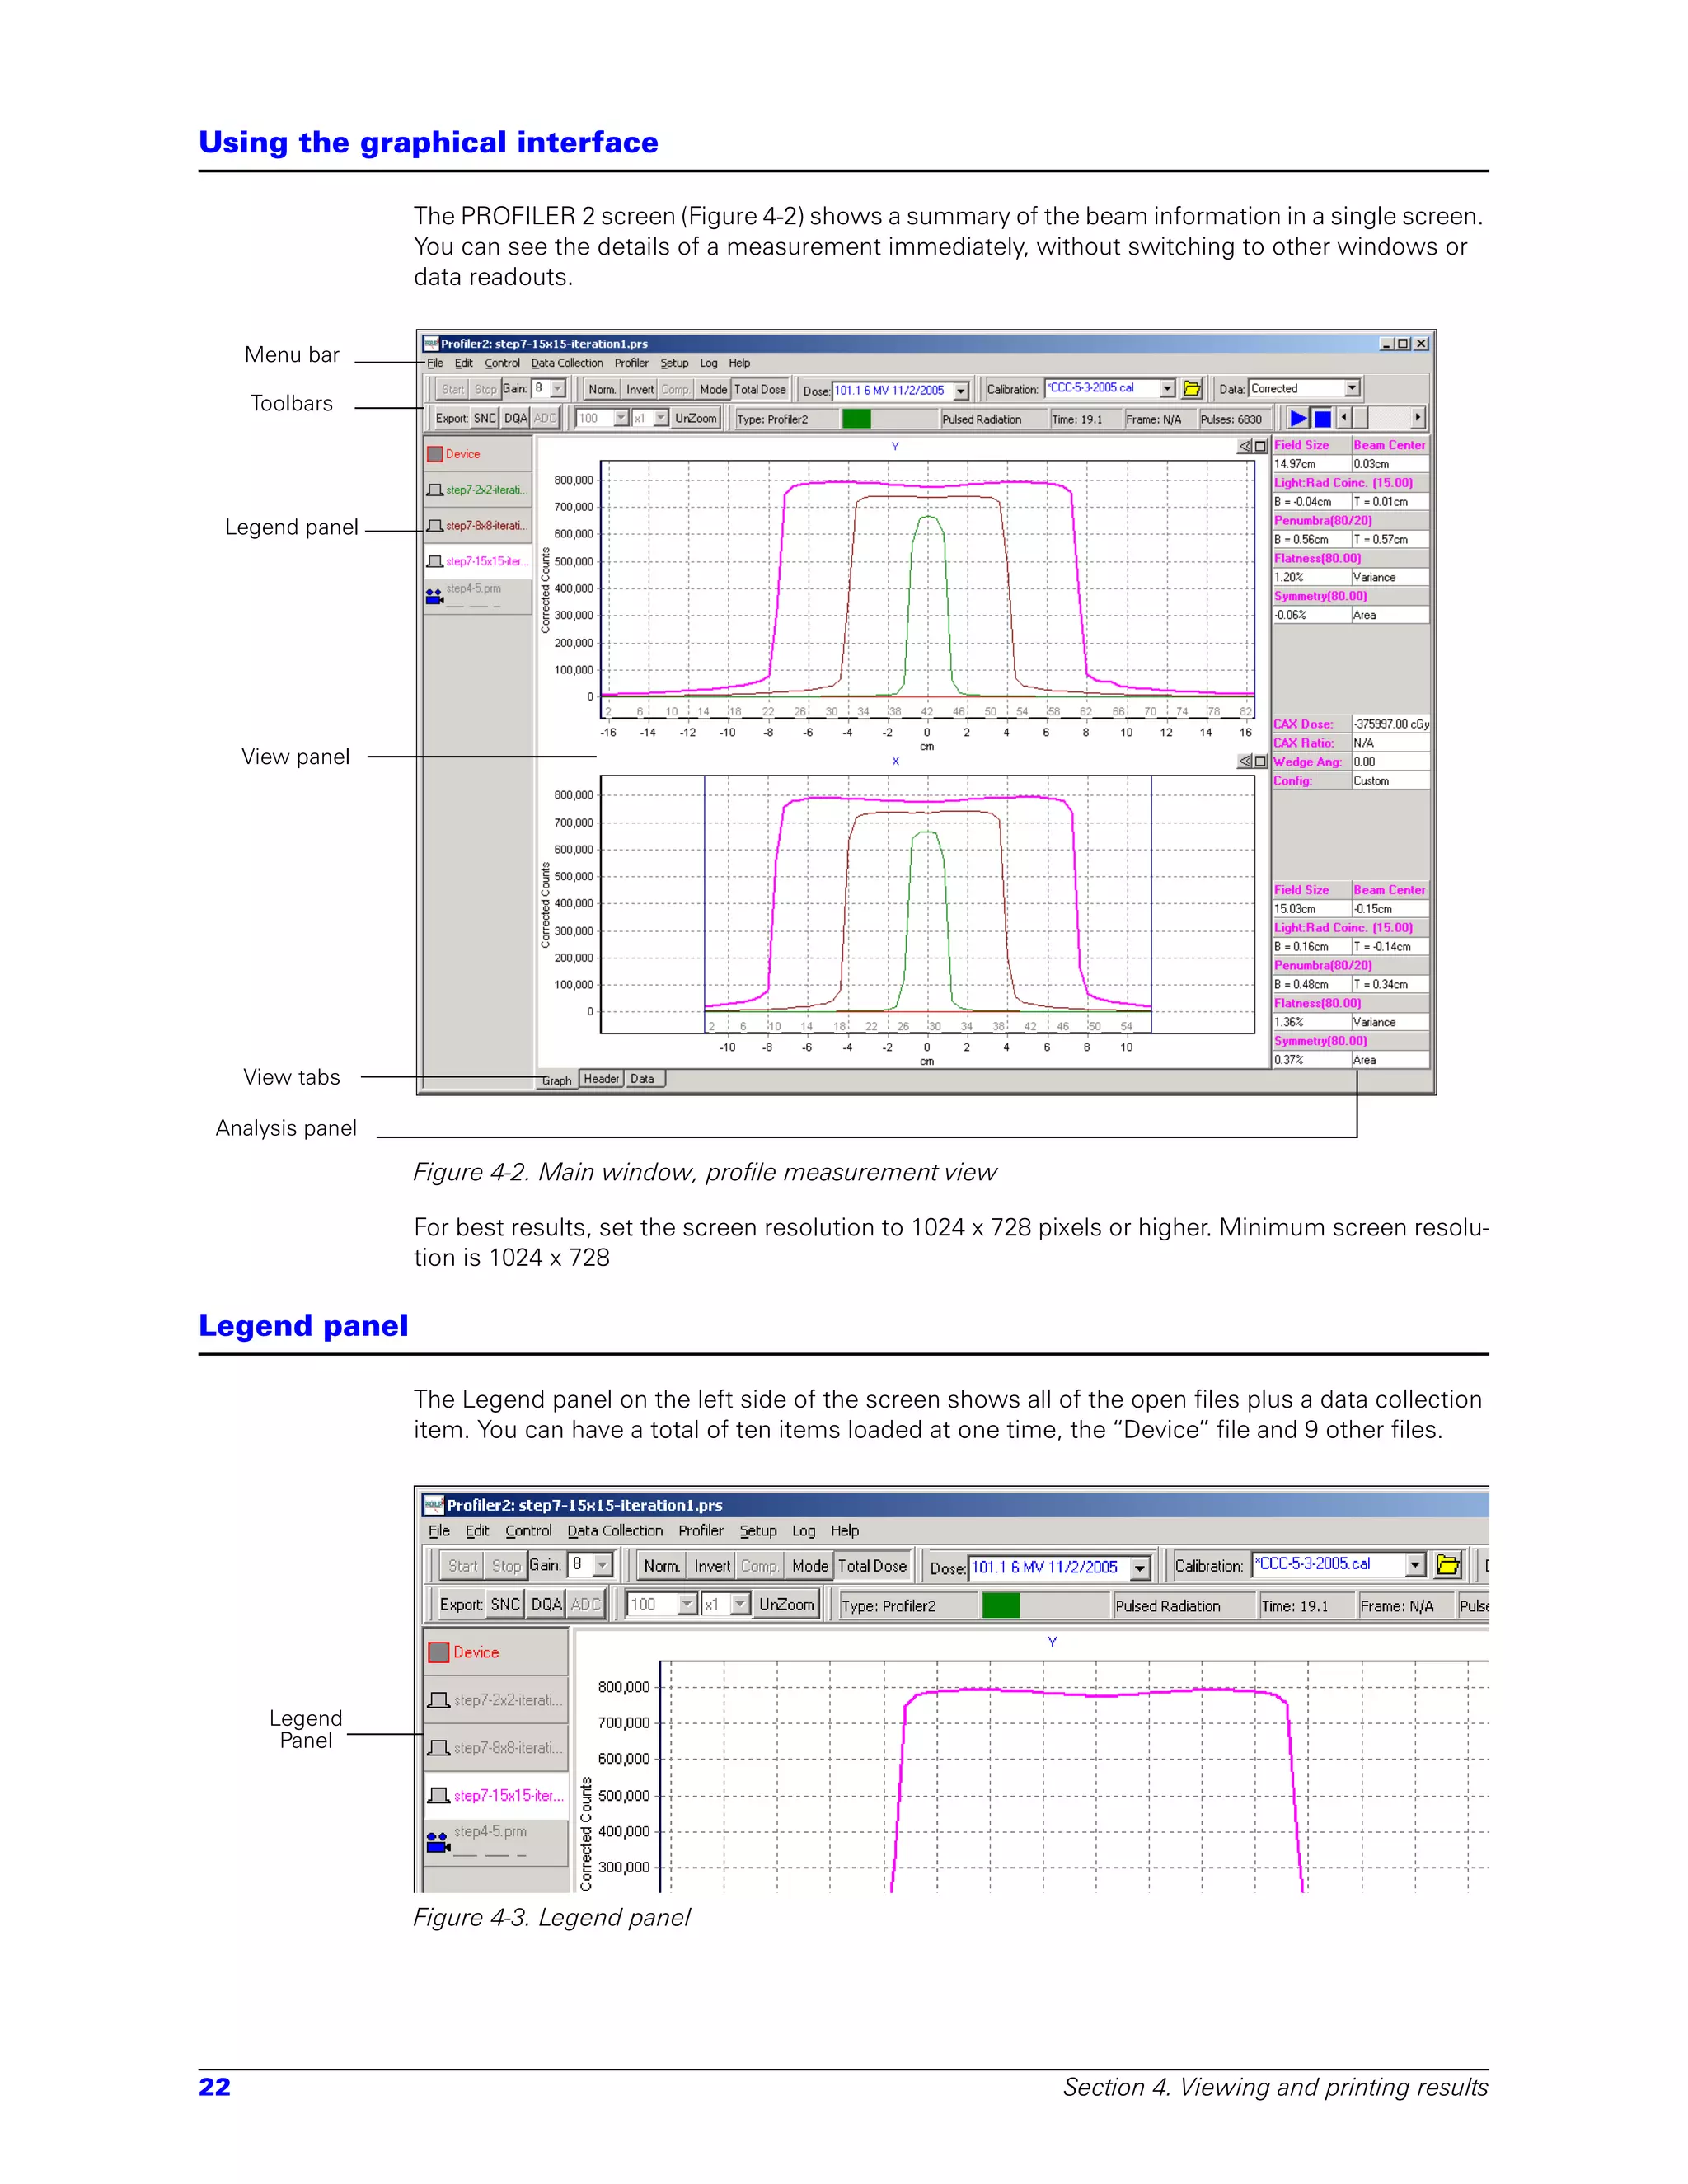Screen dimensions: 1688x2184
Task: Open the Data Corrected dropdown in Figure 4-2
Action: point(1352,388)
